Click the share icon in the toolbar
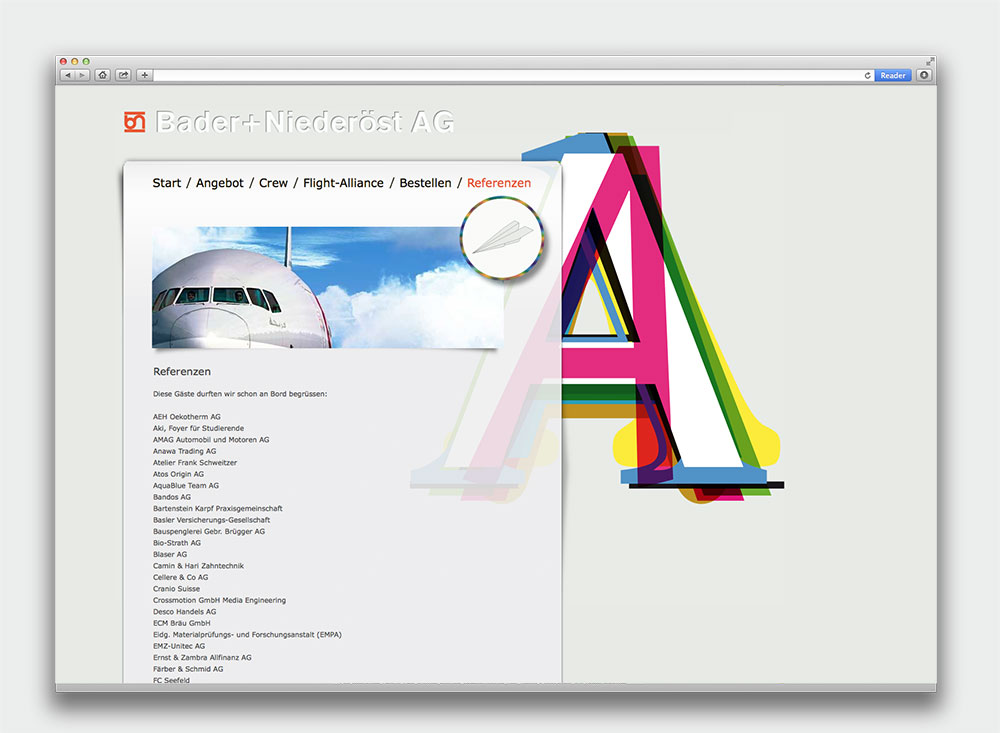The image size is (1000, 733). coord(123,75)
